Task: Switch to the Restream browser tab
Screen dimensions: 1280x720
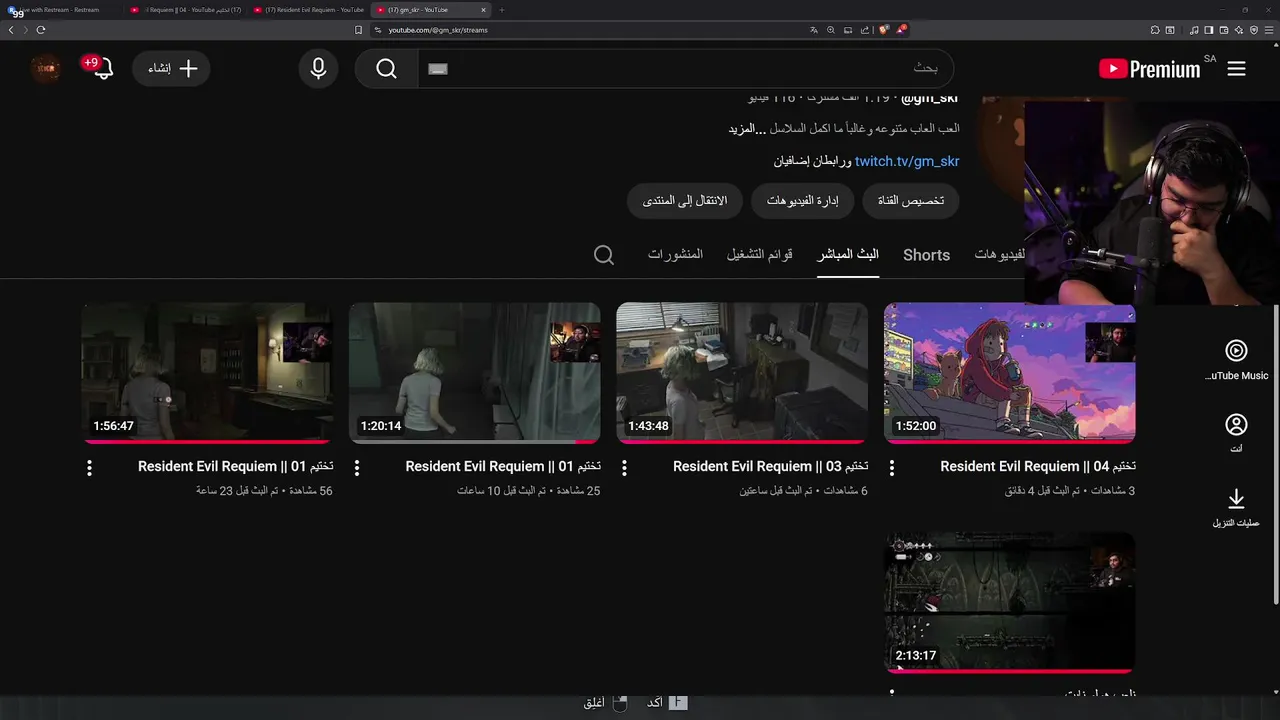Action: (x=60, y=10)
